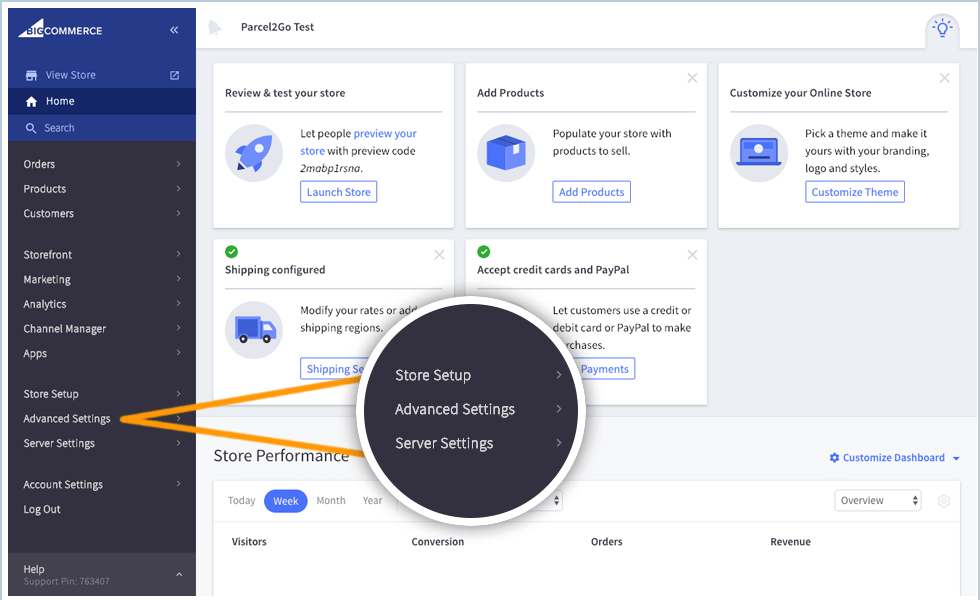Click the laptop theme customization icon

click(x=759, y=154)
